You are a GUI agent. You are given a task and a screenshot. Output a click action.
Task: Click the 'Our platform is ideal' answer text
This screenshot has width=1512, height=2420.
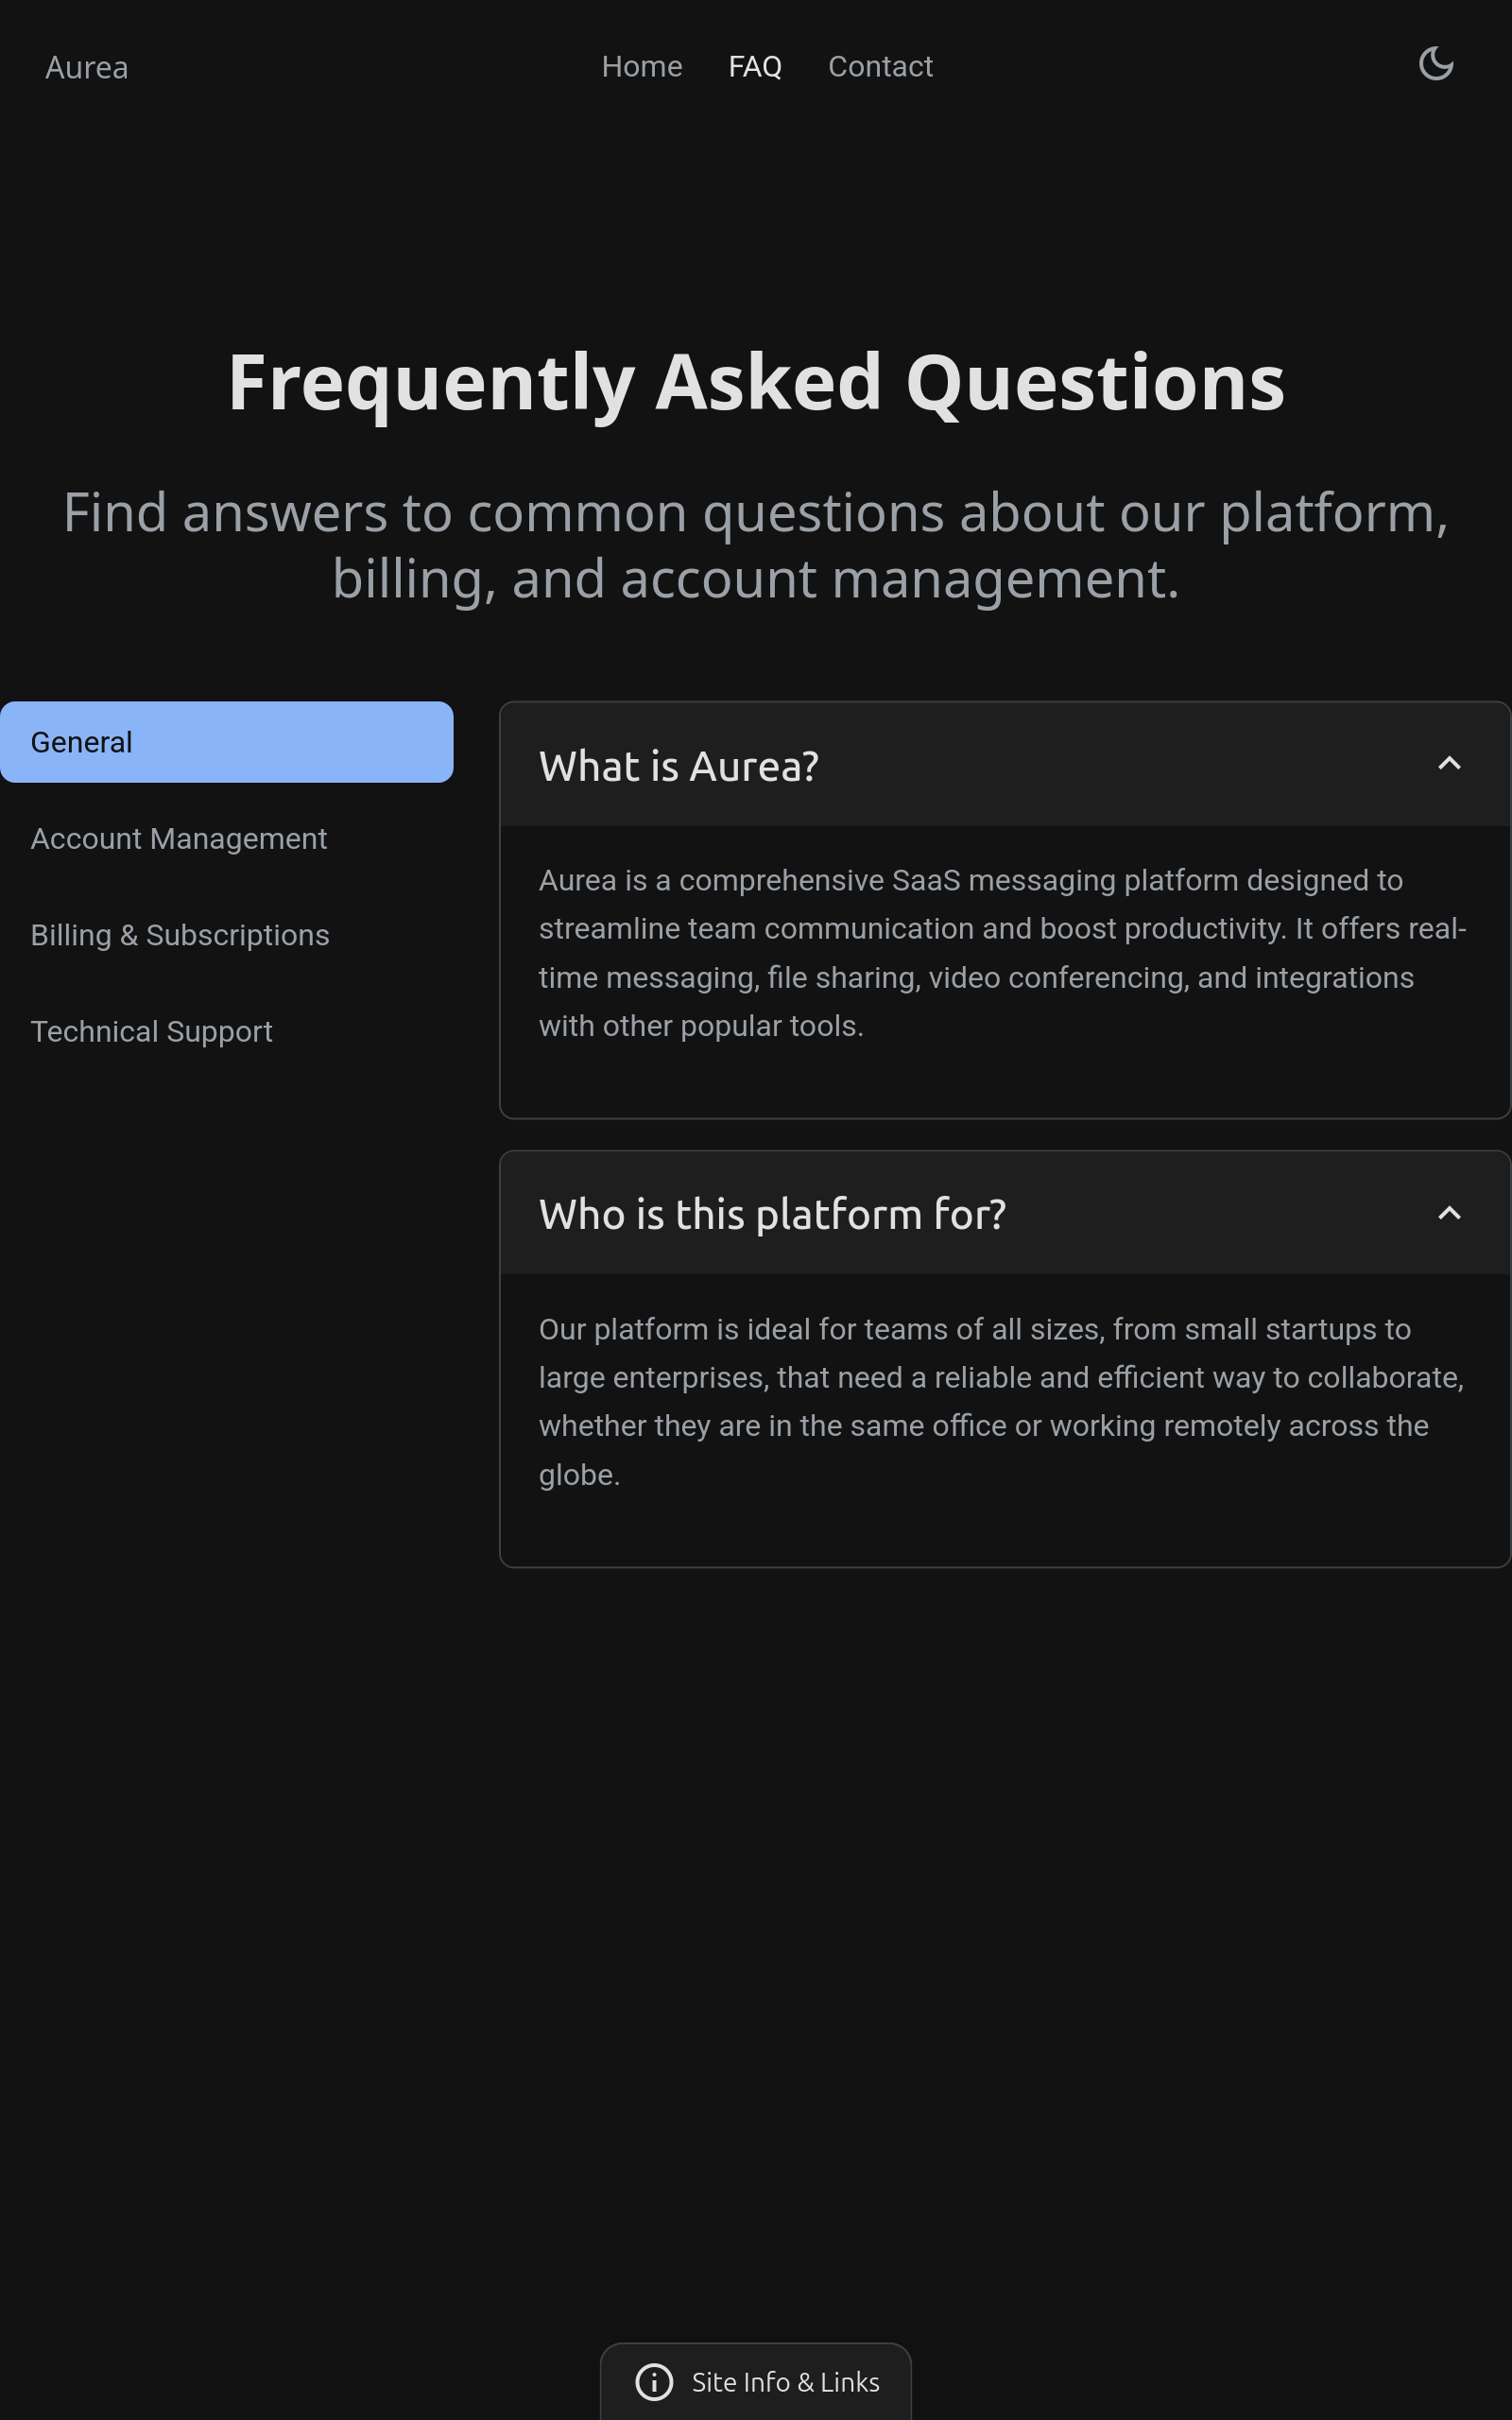click(x=1002, y=1401)
